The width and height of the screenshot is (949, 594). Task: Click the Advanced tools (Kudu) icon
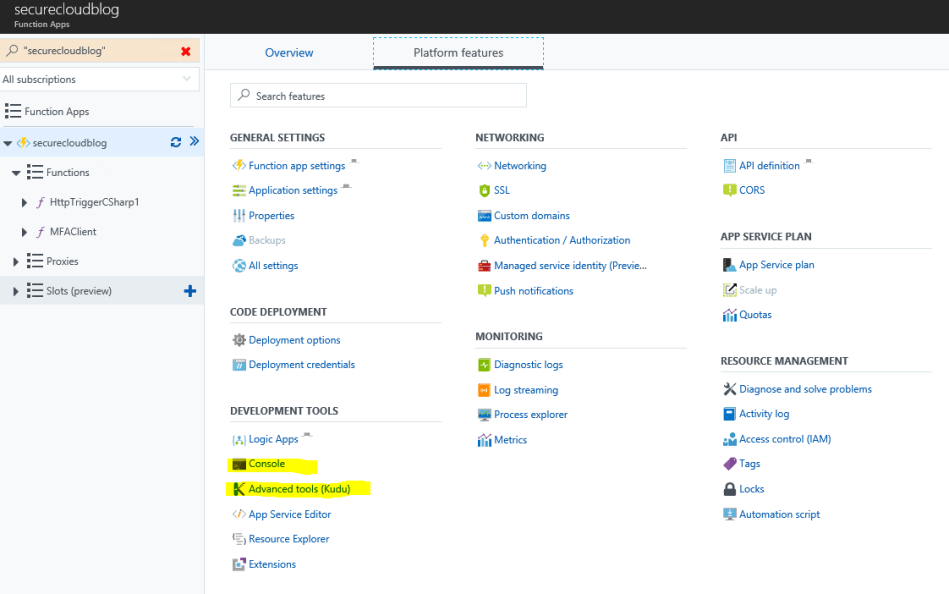pos(239,489)
